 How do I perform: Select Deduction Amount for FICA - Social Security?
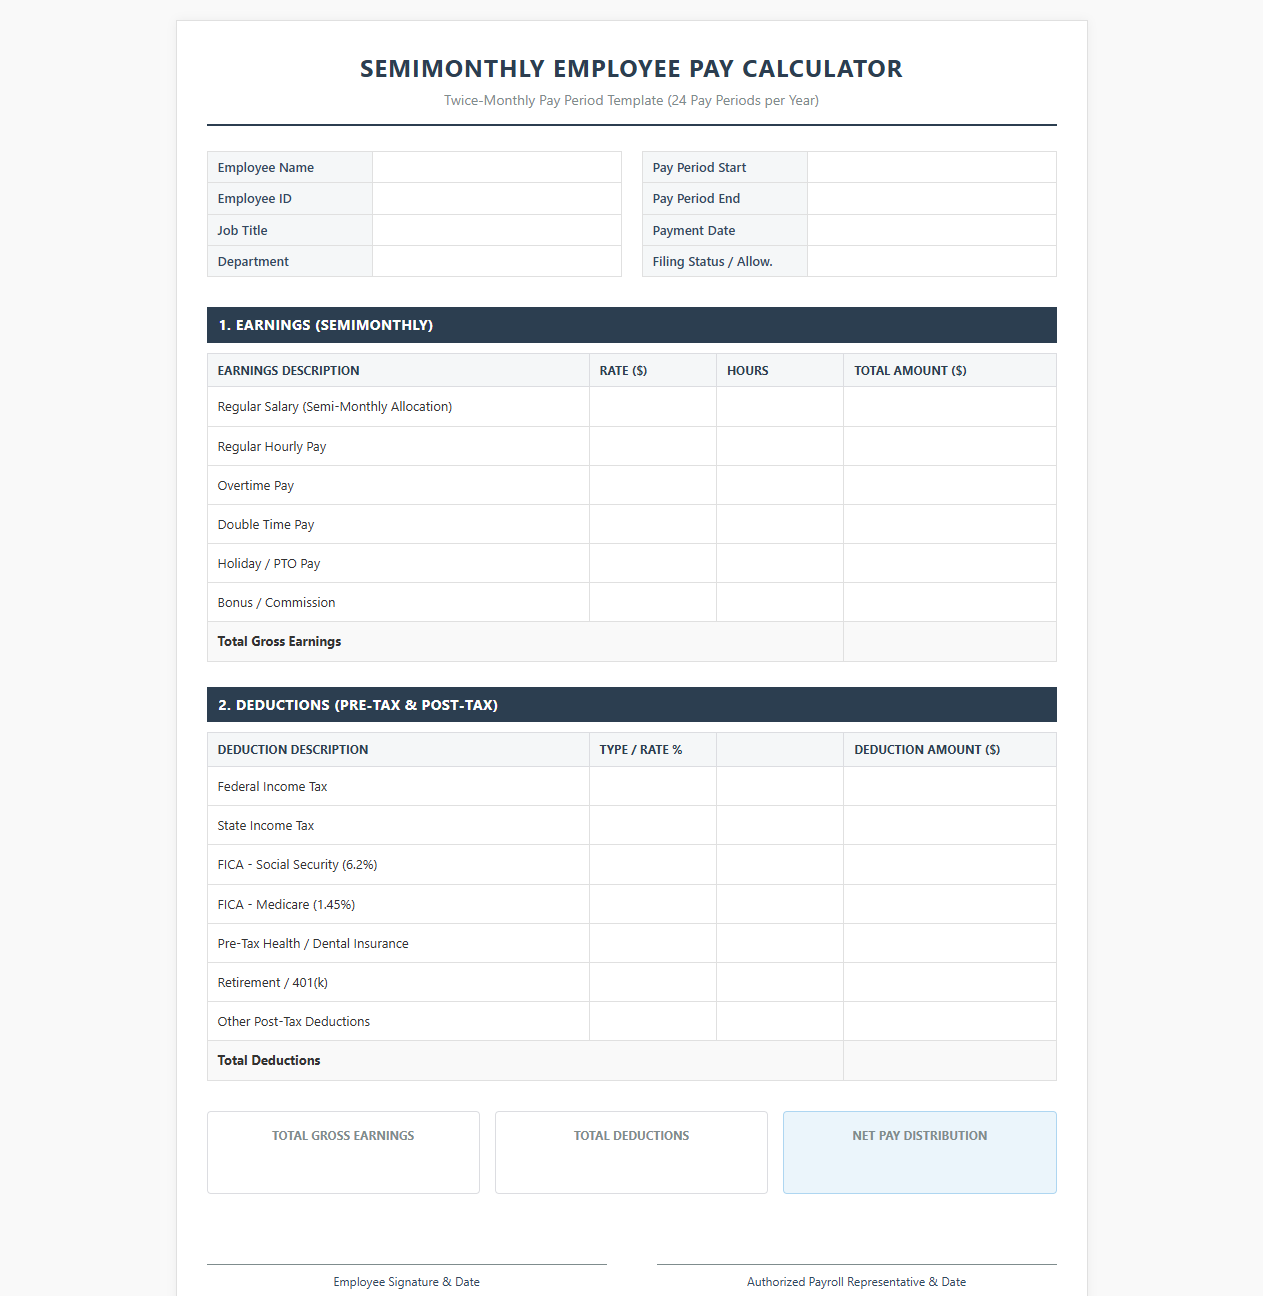[950, 865]
